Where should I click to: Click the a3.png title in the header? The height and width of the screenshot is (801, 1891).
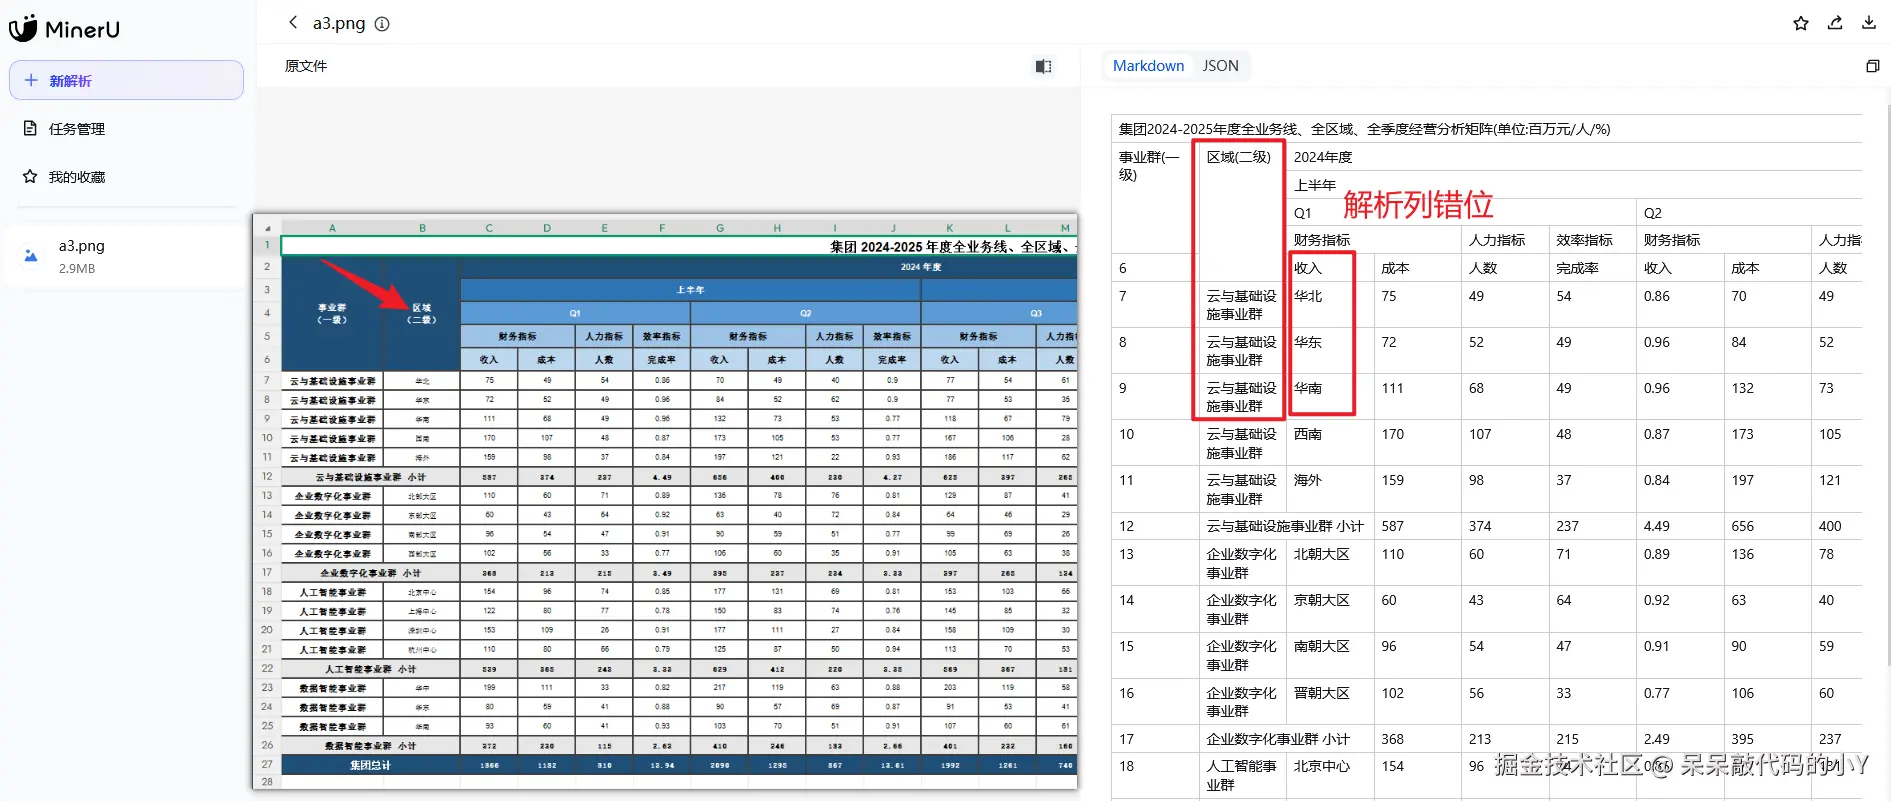tap(339, 23)
